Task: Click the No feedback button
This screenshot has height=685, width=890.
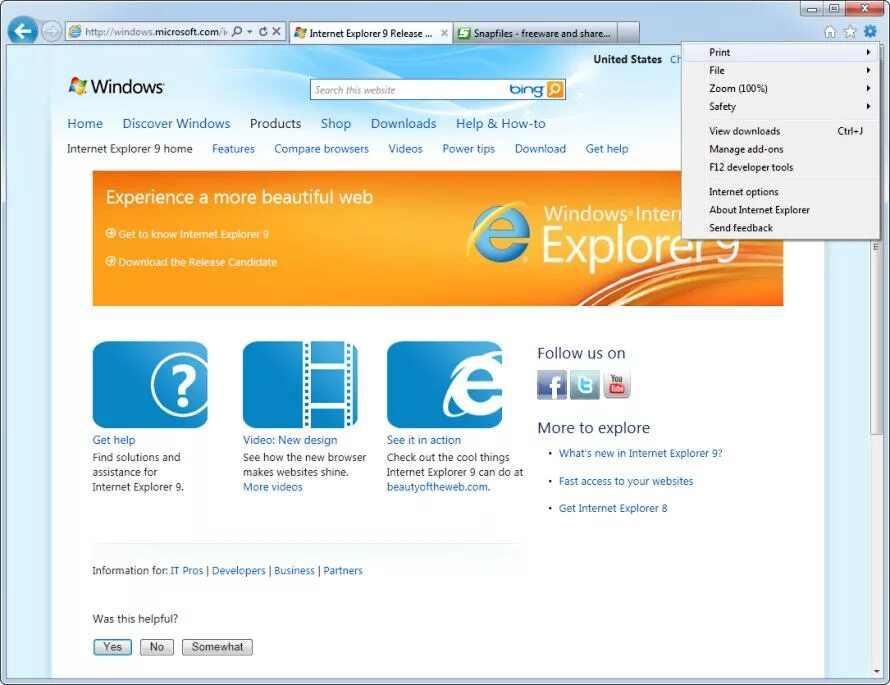Action: (x=157, y=647)
